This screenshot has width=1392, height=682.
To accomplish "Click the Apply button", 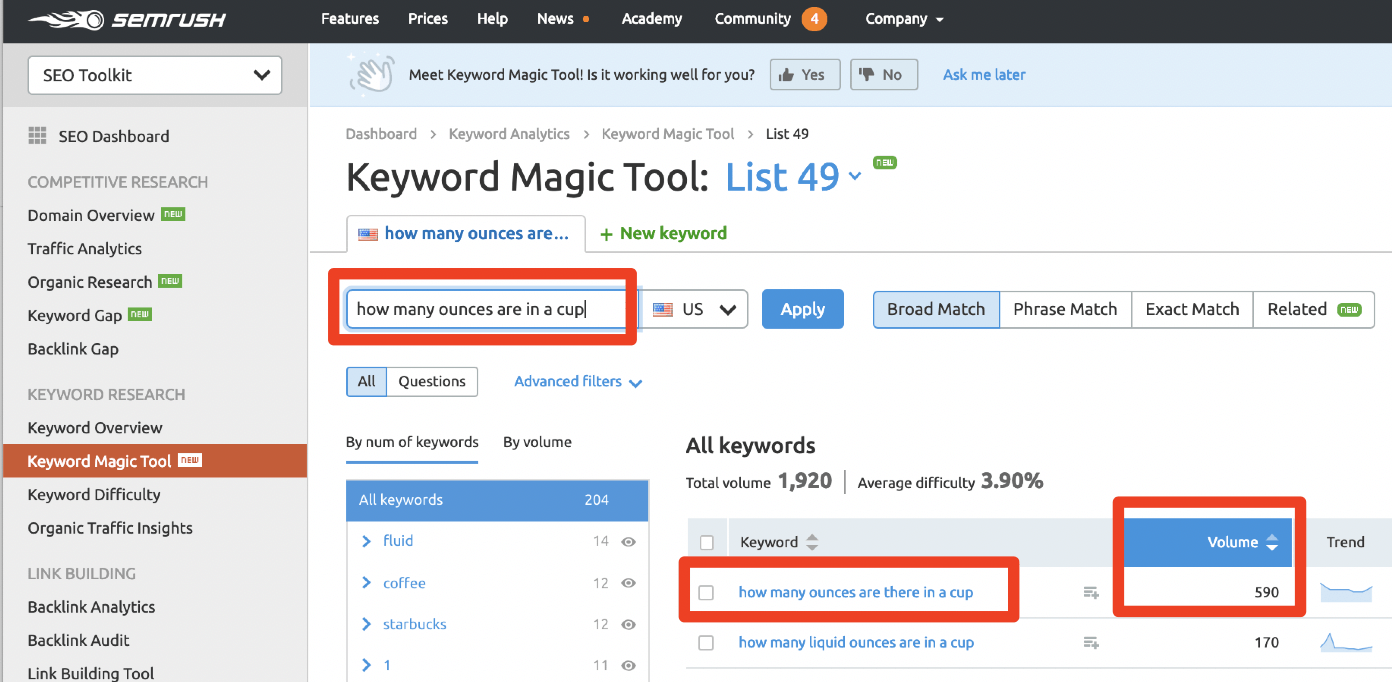I will point(803,309).
